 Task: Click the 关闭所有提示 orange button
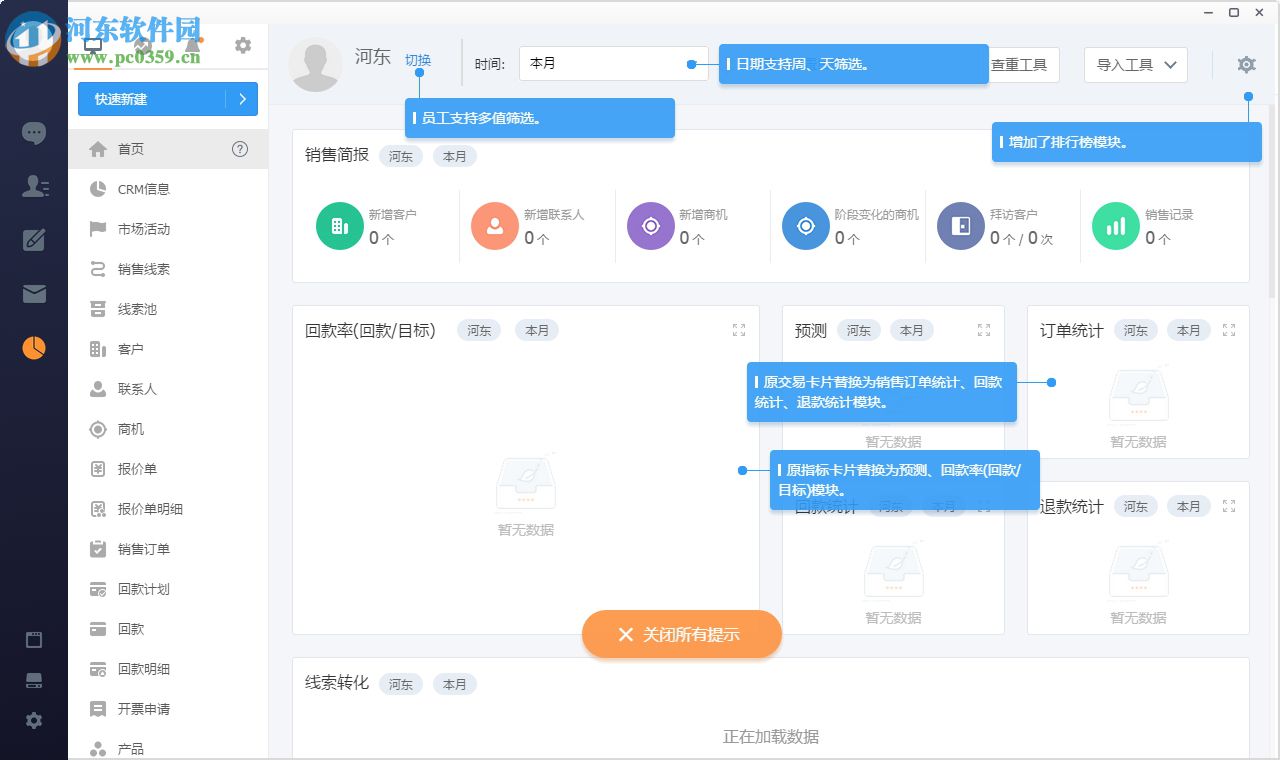click(x=681, y=634)
